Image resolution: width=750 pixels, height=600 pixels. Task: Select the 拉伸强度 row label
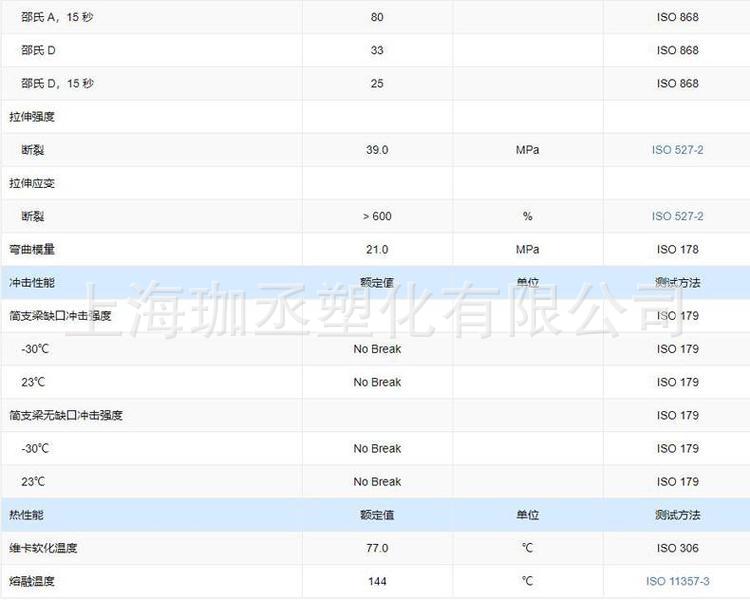point(32,116)
